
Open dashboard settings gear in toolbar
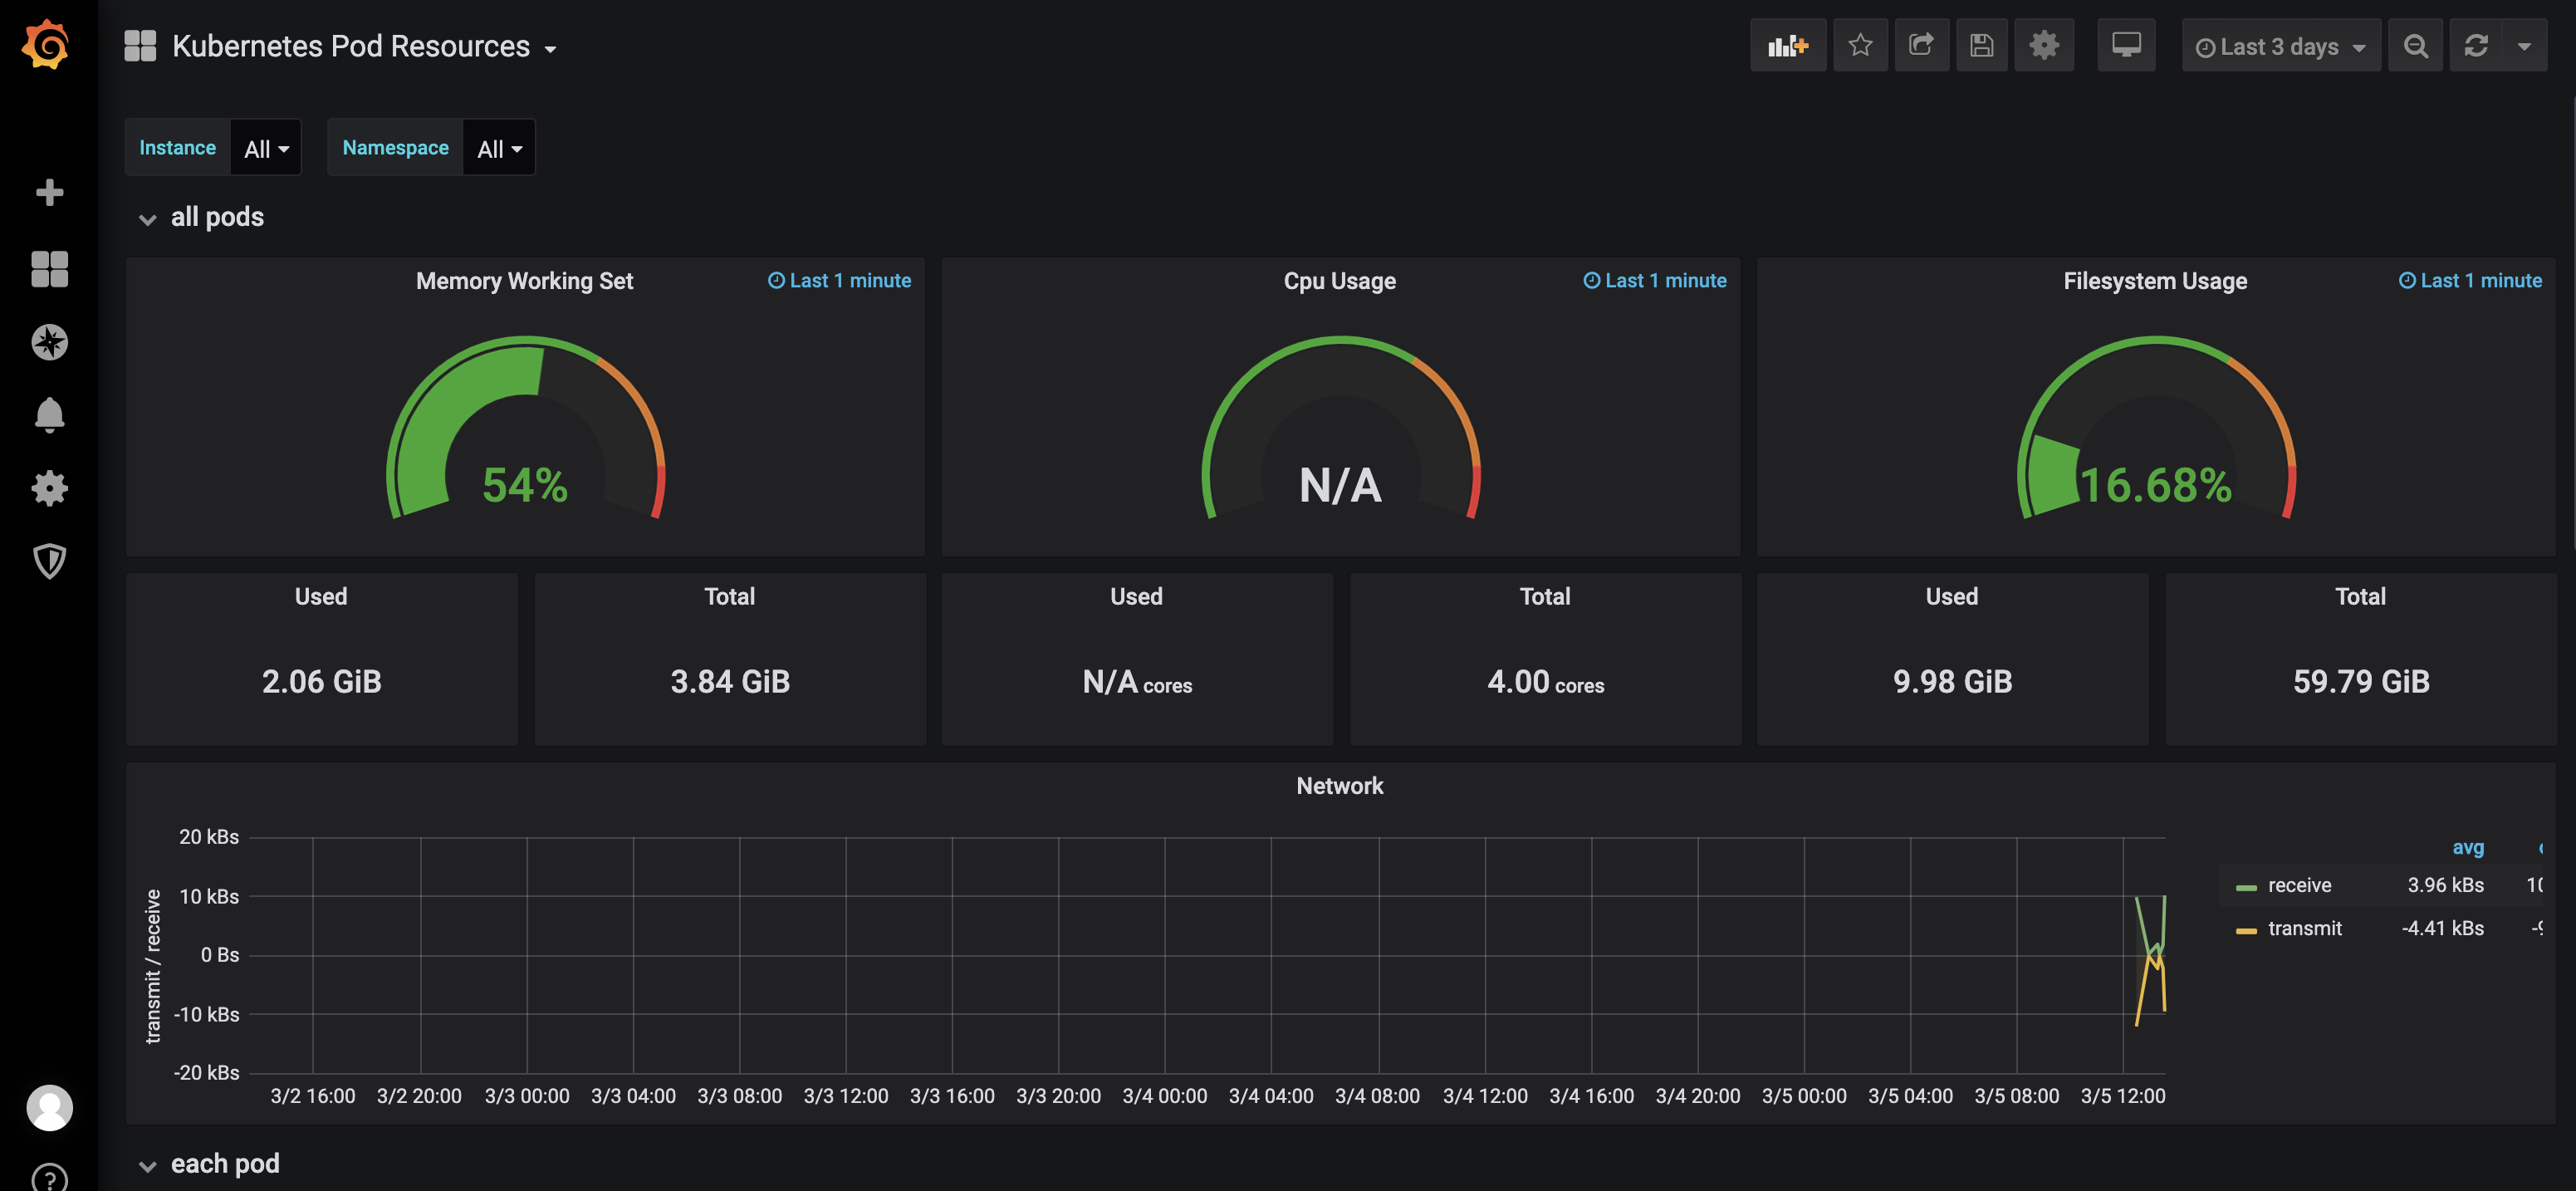2043,46
